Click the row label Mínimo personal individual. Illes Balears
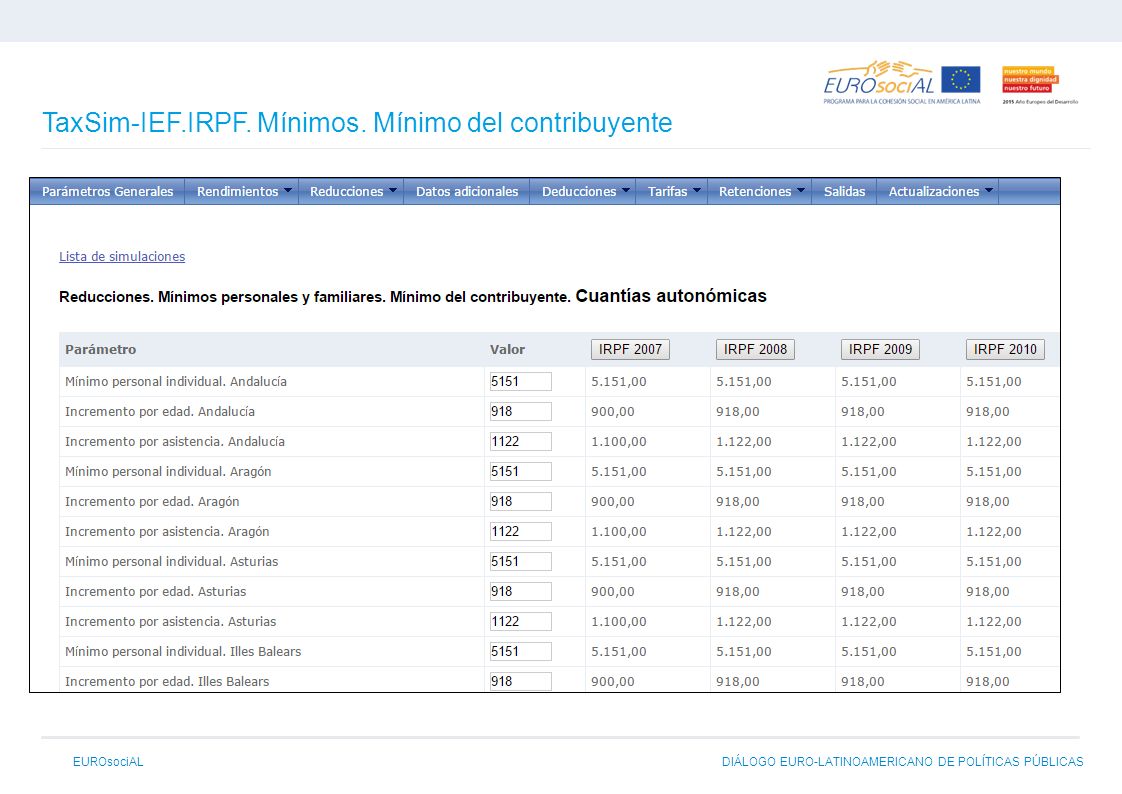The height and width of the screenshot is (794, 1122). coord(183,652)
